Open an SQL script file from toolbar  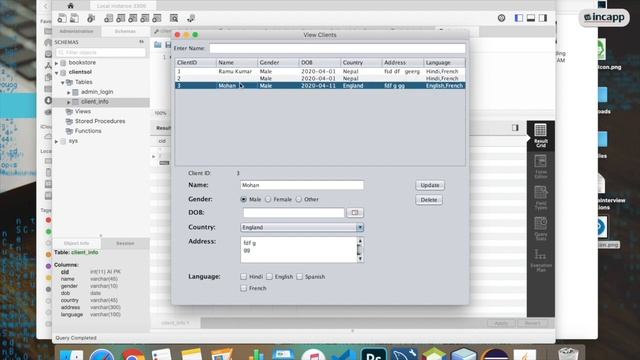pyautogui.click(x=74, y=18)
